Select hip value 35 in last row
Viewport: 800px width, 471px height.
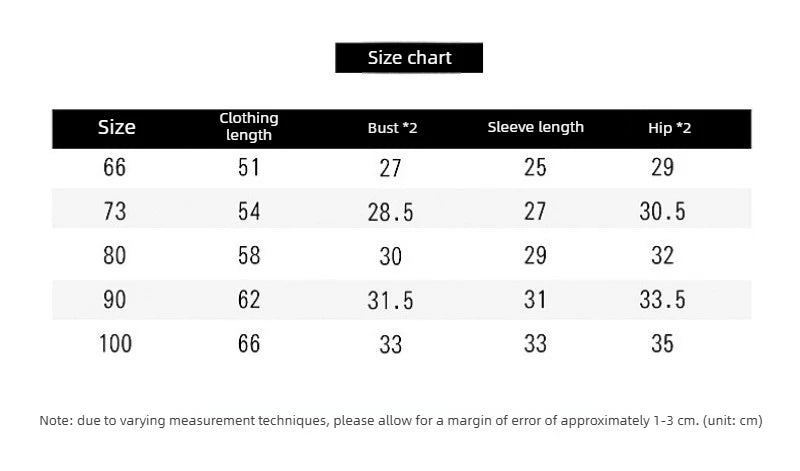click(x=662, y=343)
